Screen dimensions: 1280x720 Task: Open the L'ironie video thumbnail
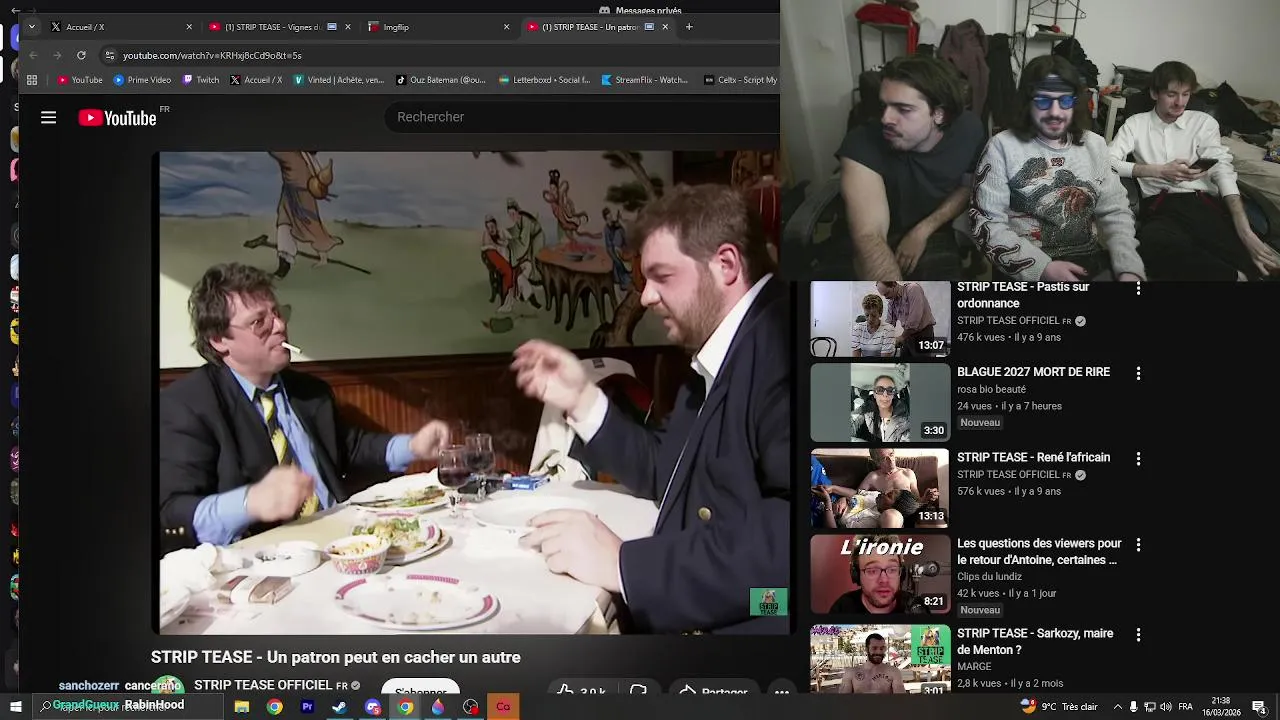[880, 574]
